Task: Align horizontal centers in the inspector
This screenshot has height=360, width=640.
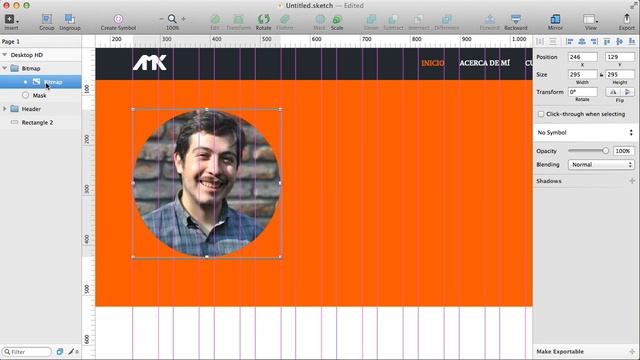Action: [x=582, y=41]
